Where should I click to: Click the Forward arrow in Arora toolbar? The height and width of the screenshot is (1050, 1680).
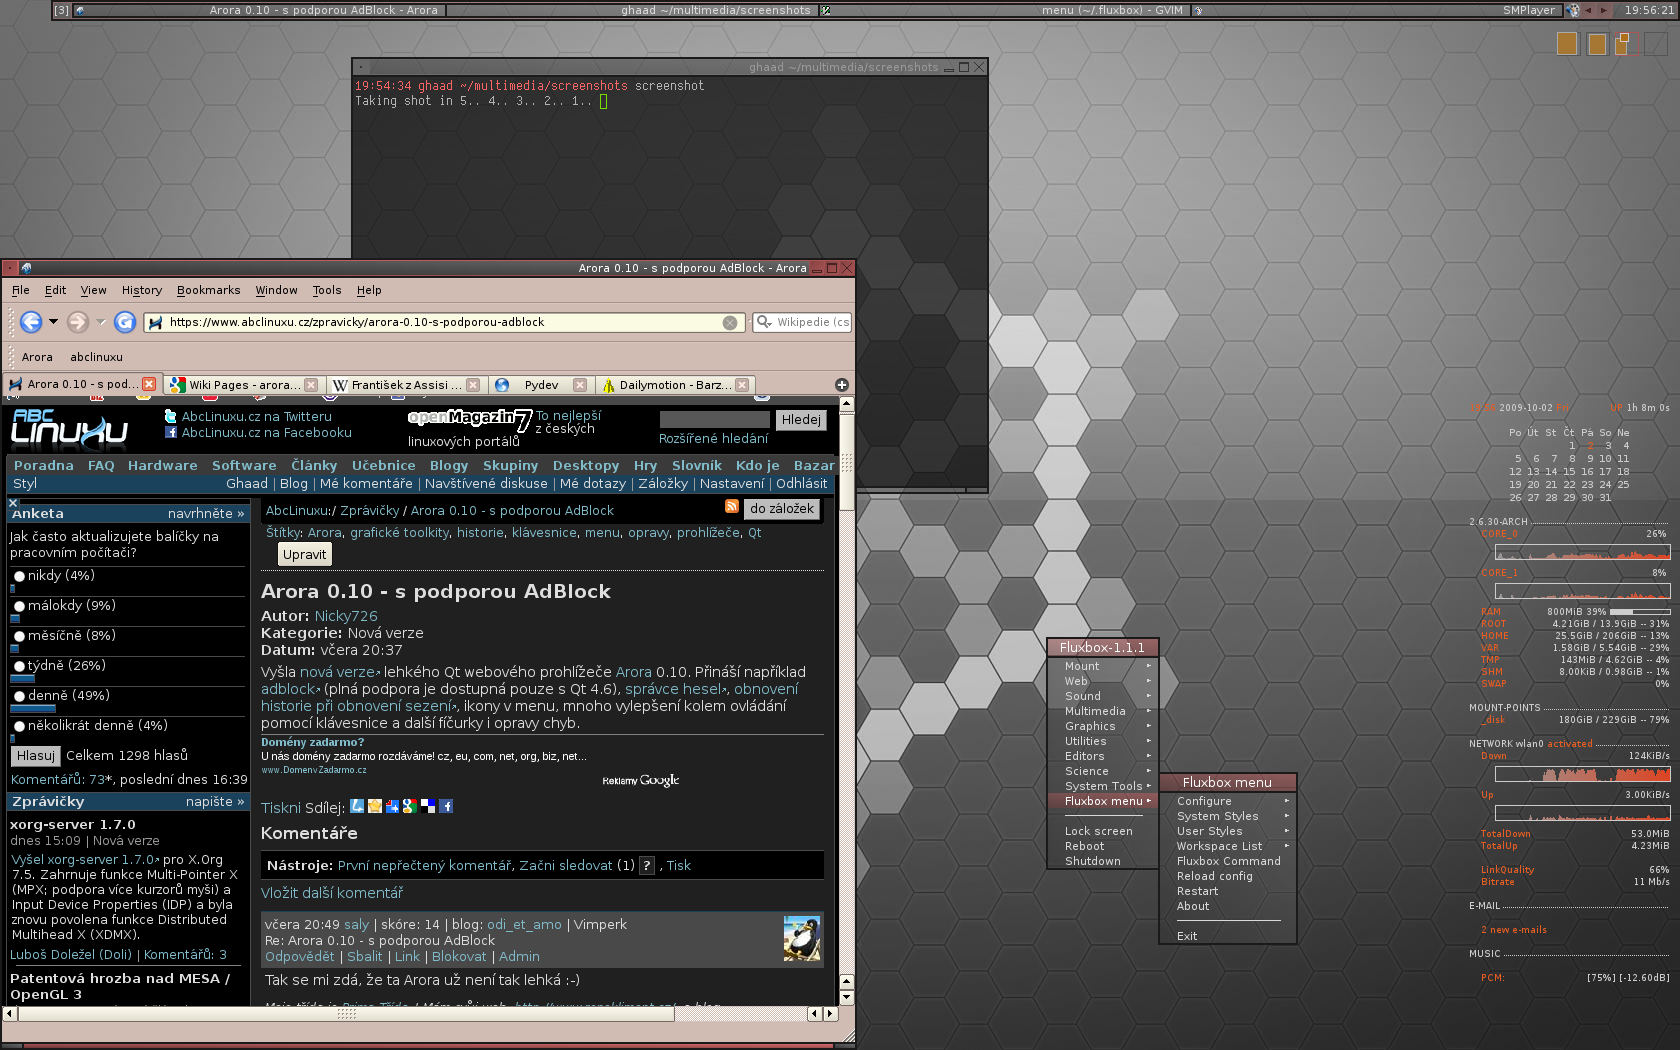77,322
